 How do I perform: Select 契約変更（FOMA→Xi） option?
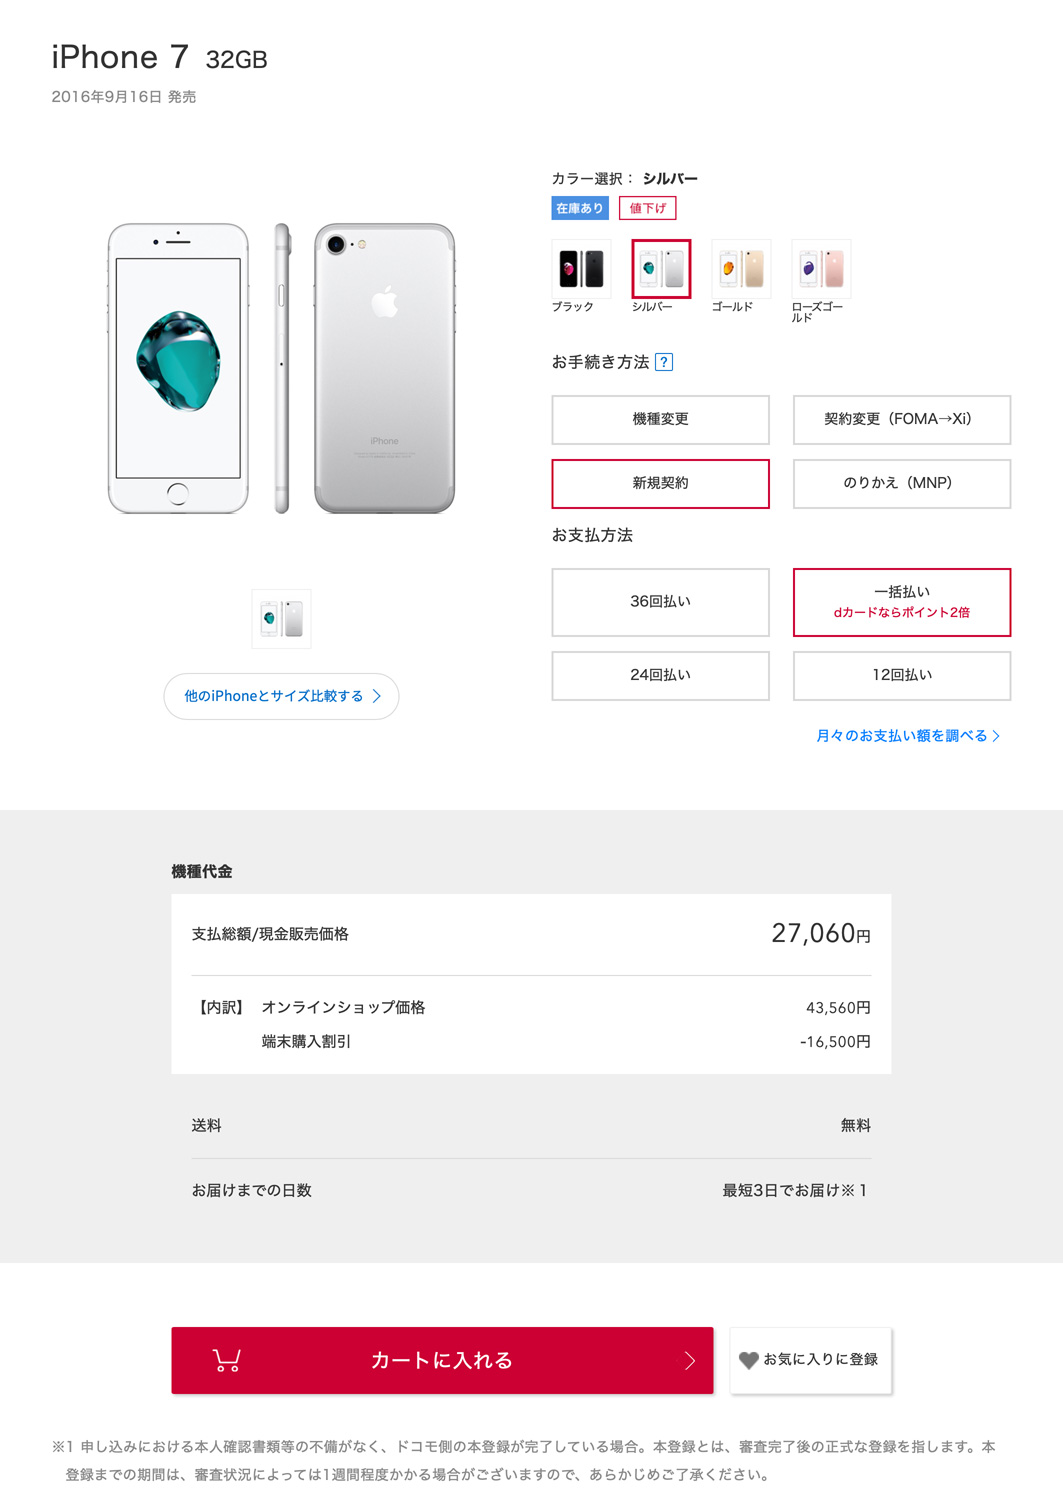coord(902,420)
